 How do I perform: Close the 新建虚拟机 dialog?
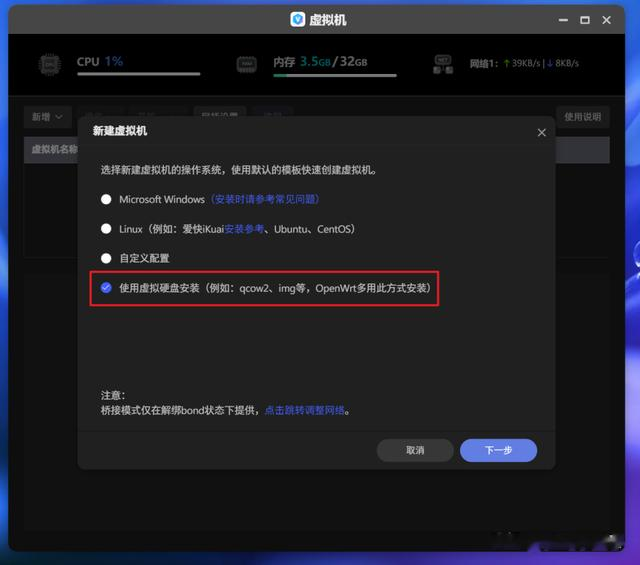coord(542,133)
